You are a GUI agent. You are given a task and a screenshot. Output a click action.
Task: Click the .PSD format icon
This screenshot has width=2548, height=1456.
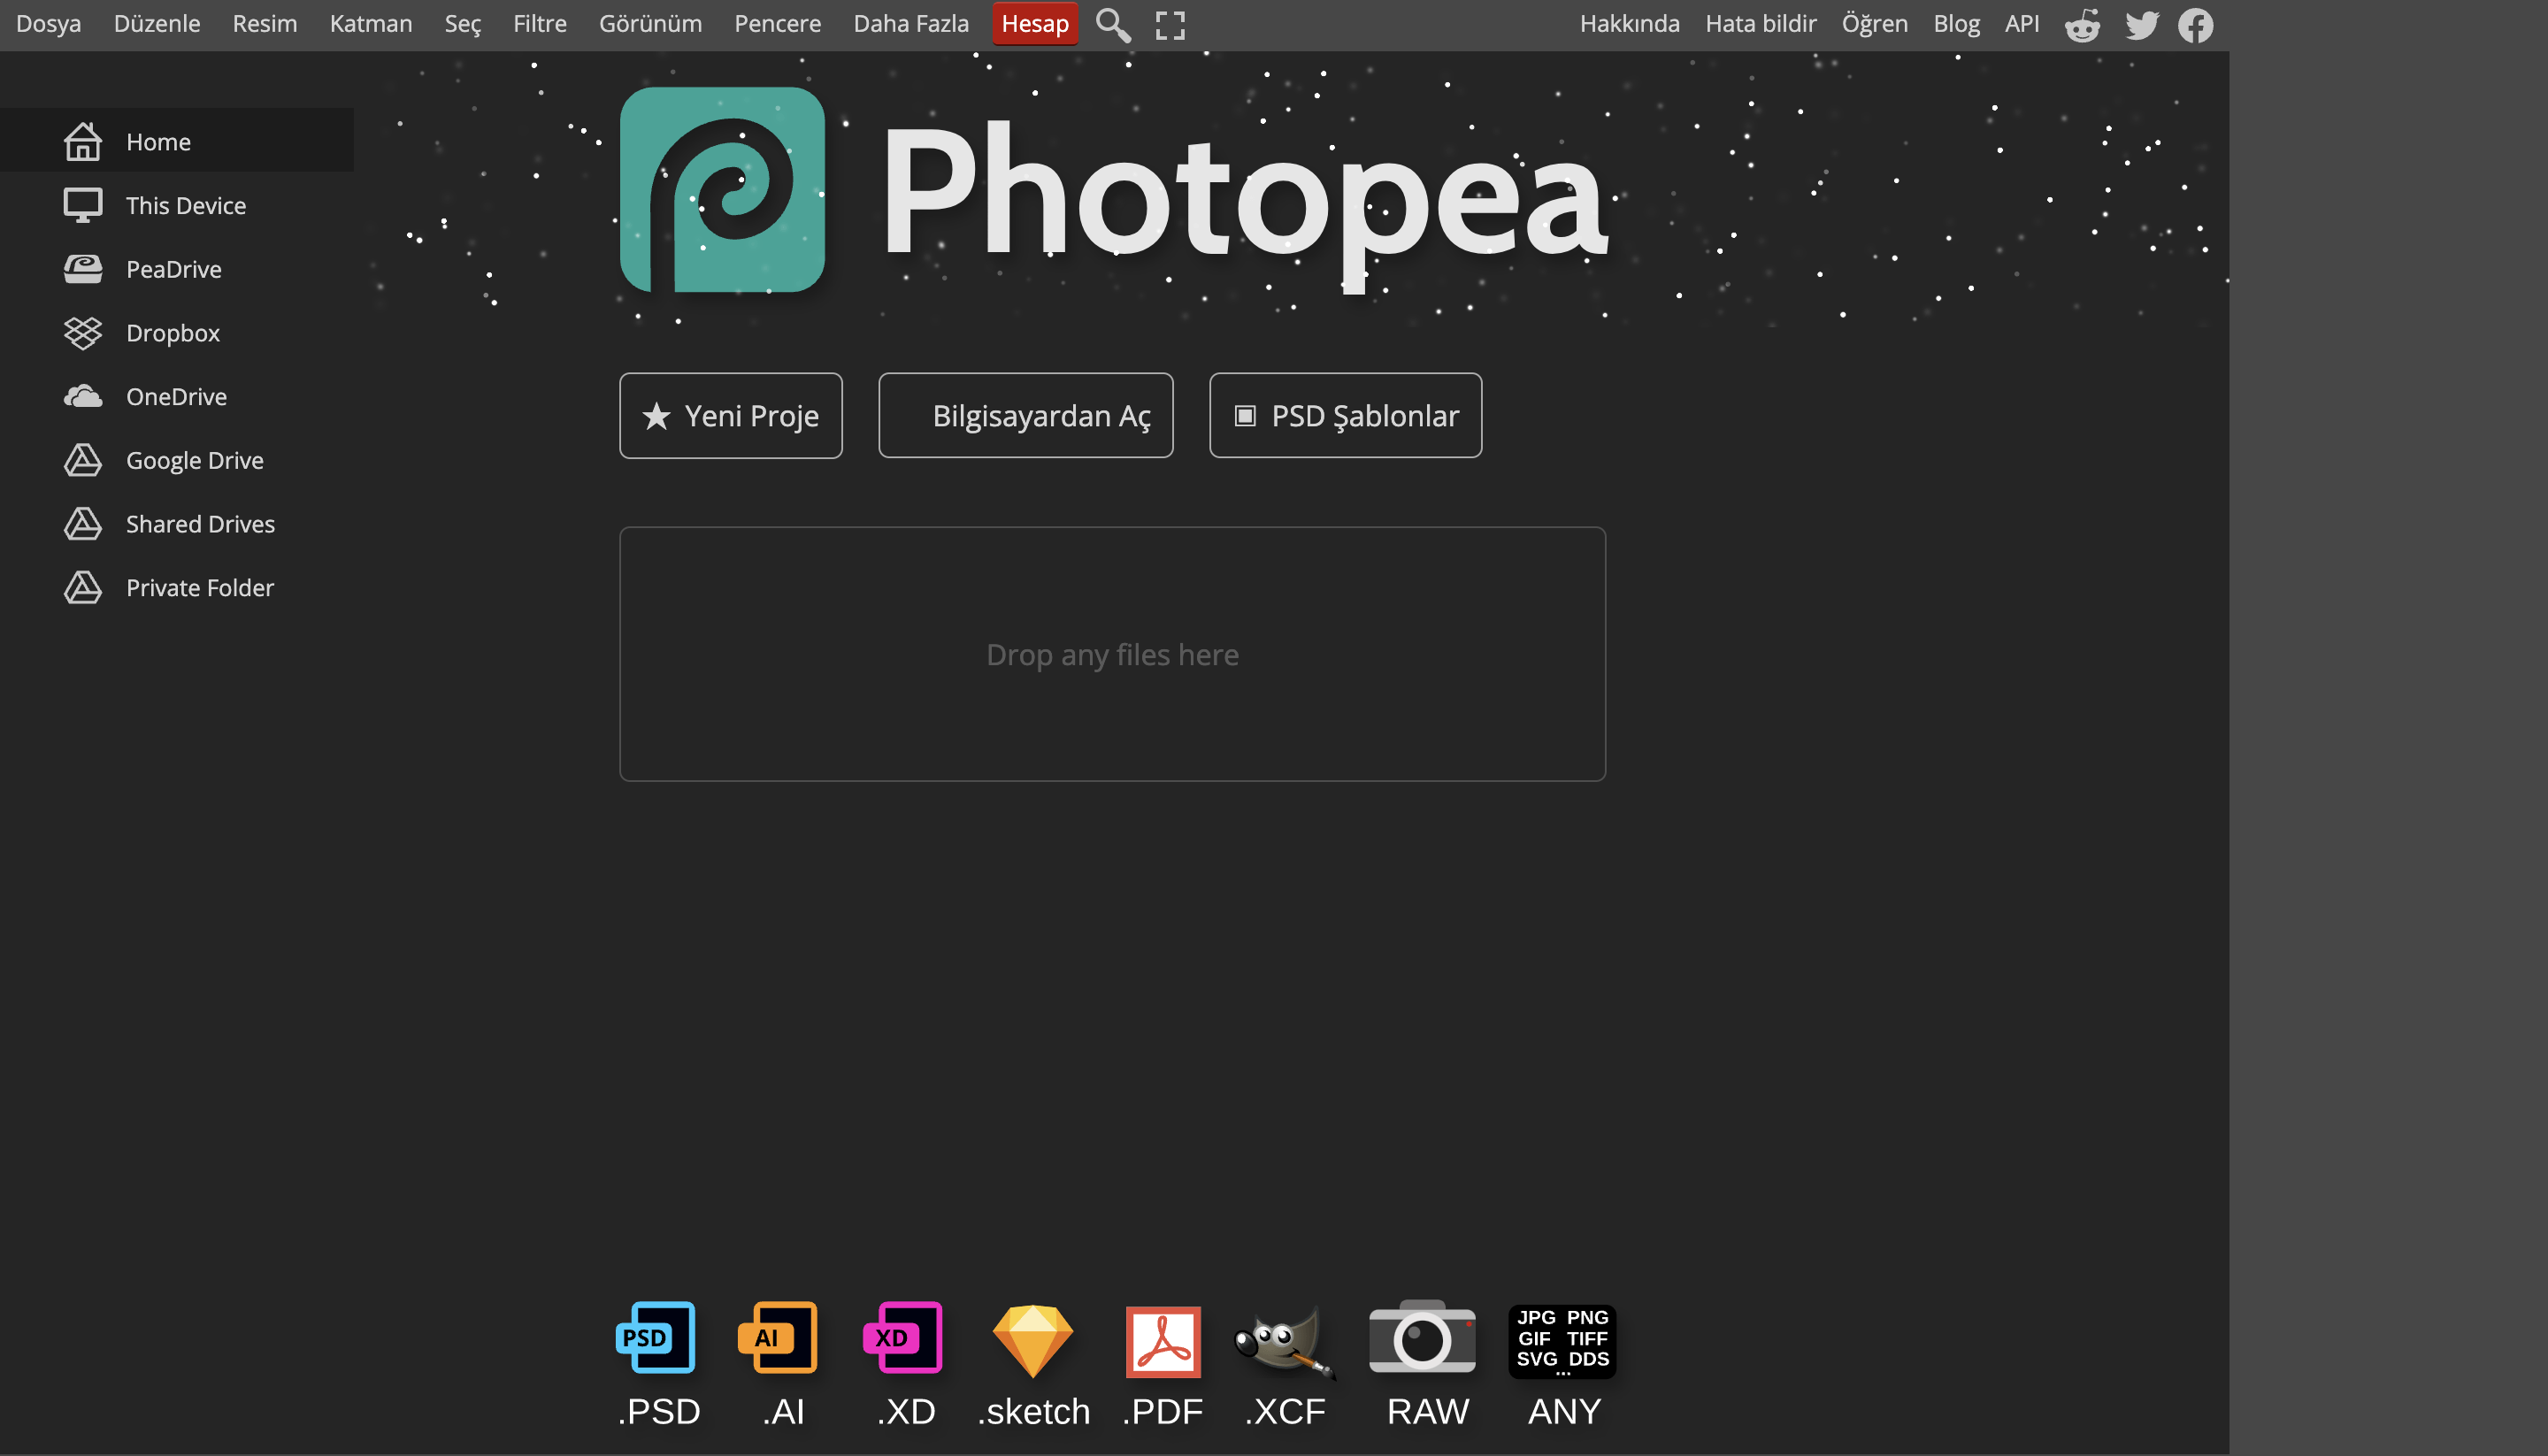[657, 1338]
